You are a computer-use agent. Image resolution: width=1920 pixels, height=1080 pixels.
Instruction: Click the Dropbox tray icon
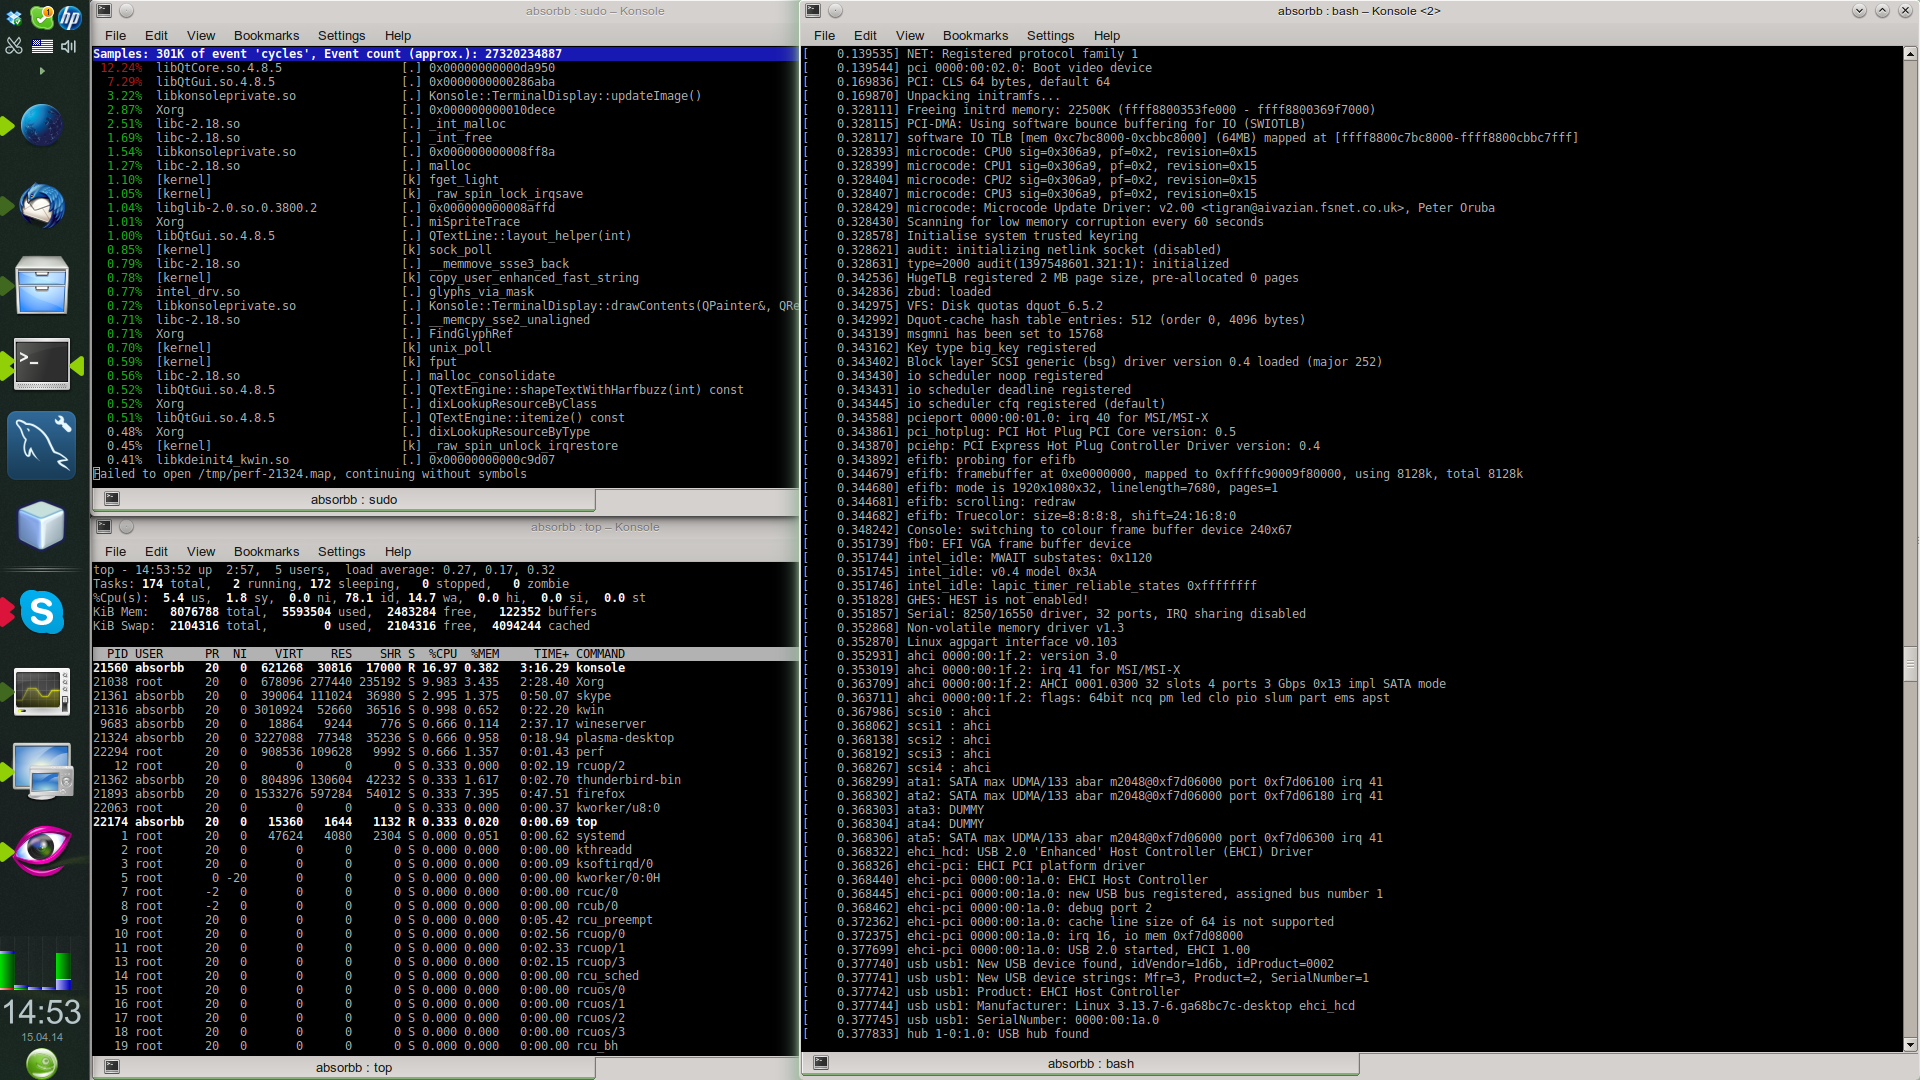click(x=14, y=18)
